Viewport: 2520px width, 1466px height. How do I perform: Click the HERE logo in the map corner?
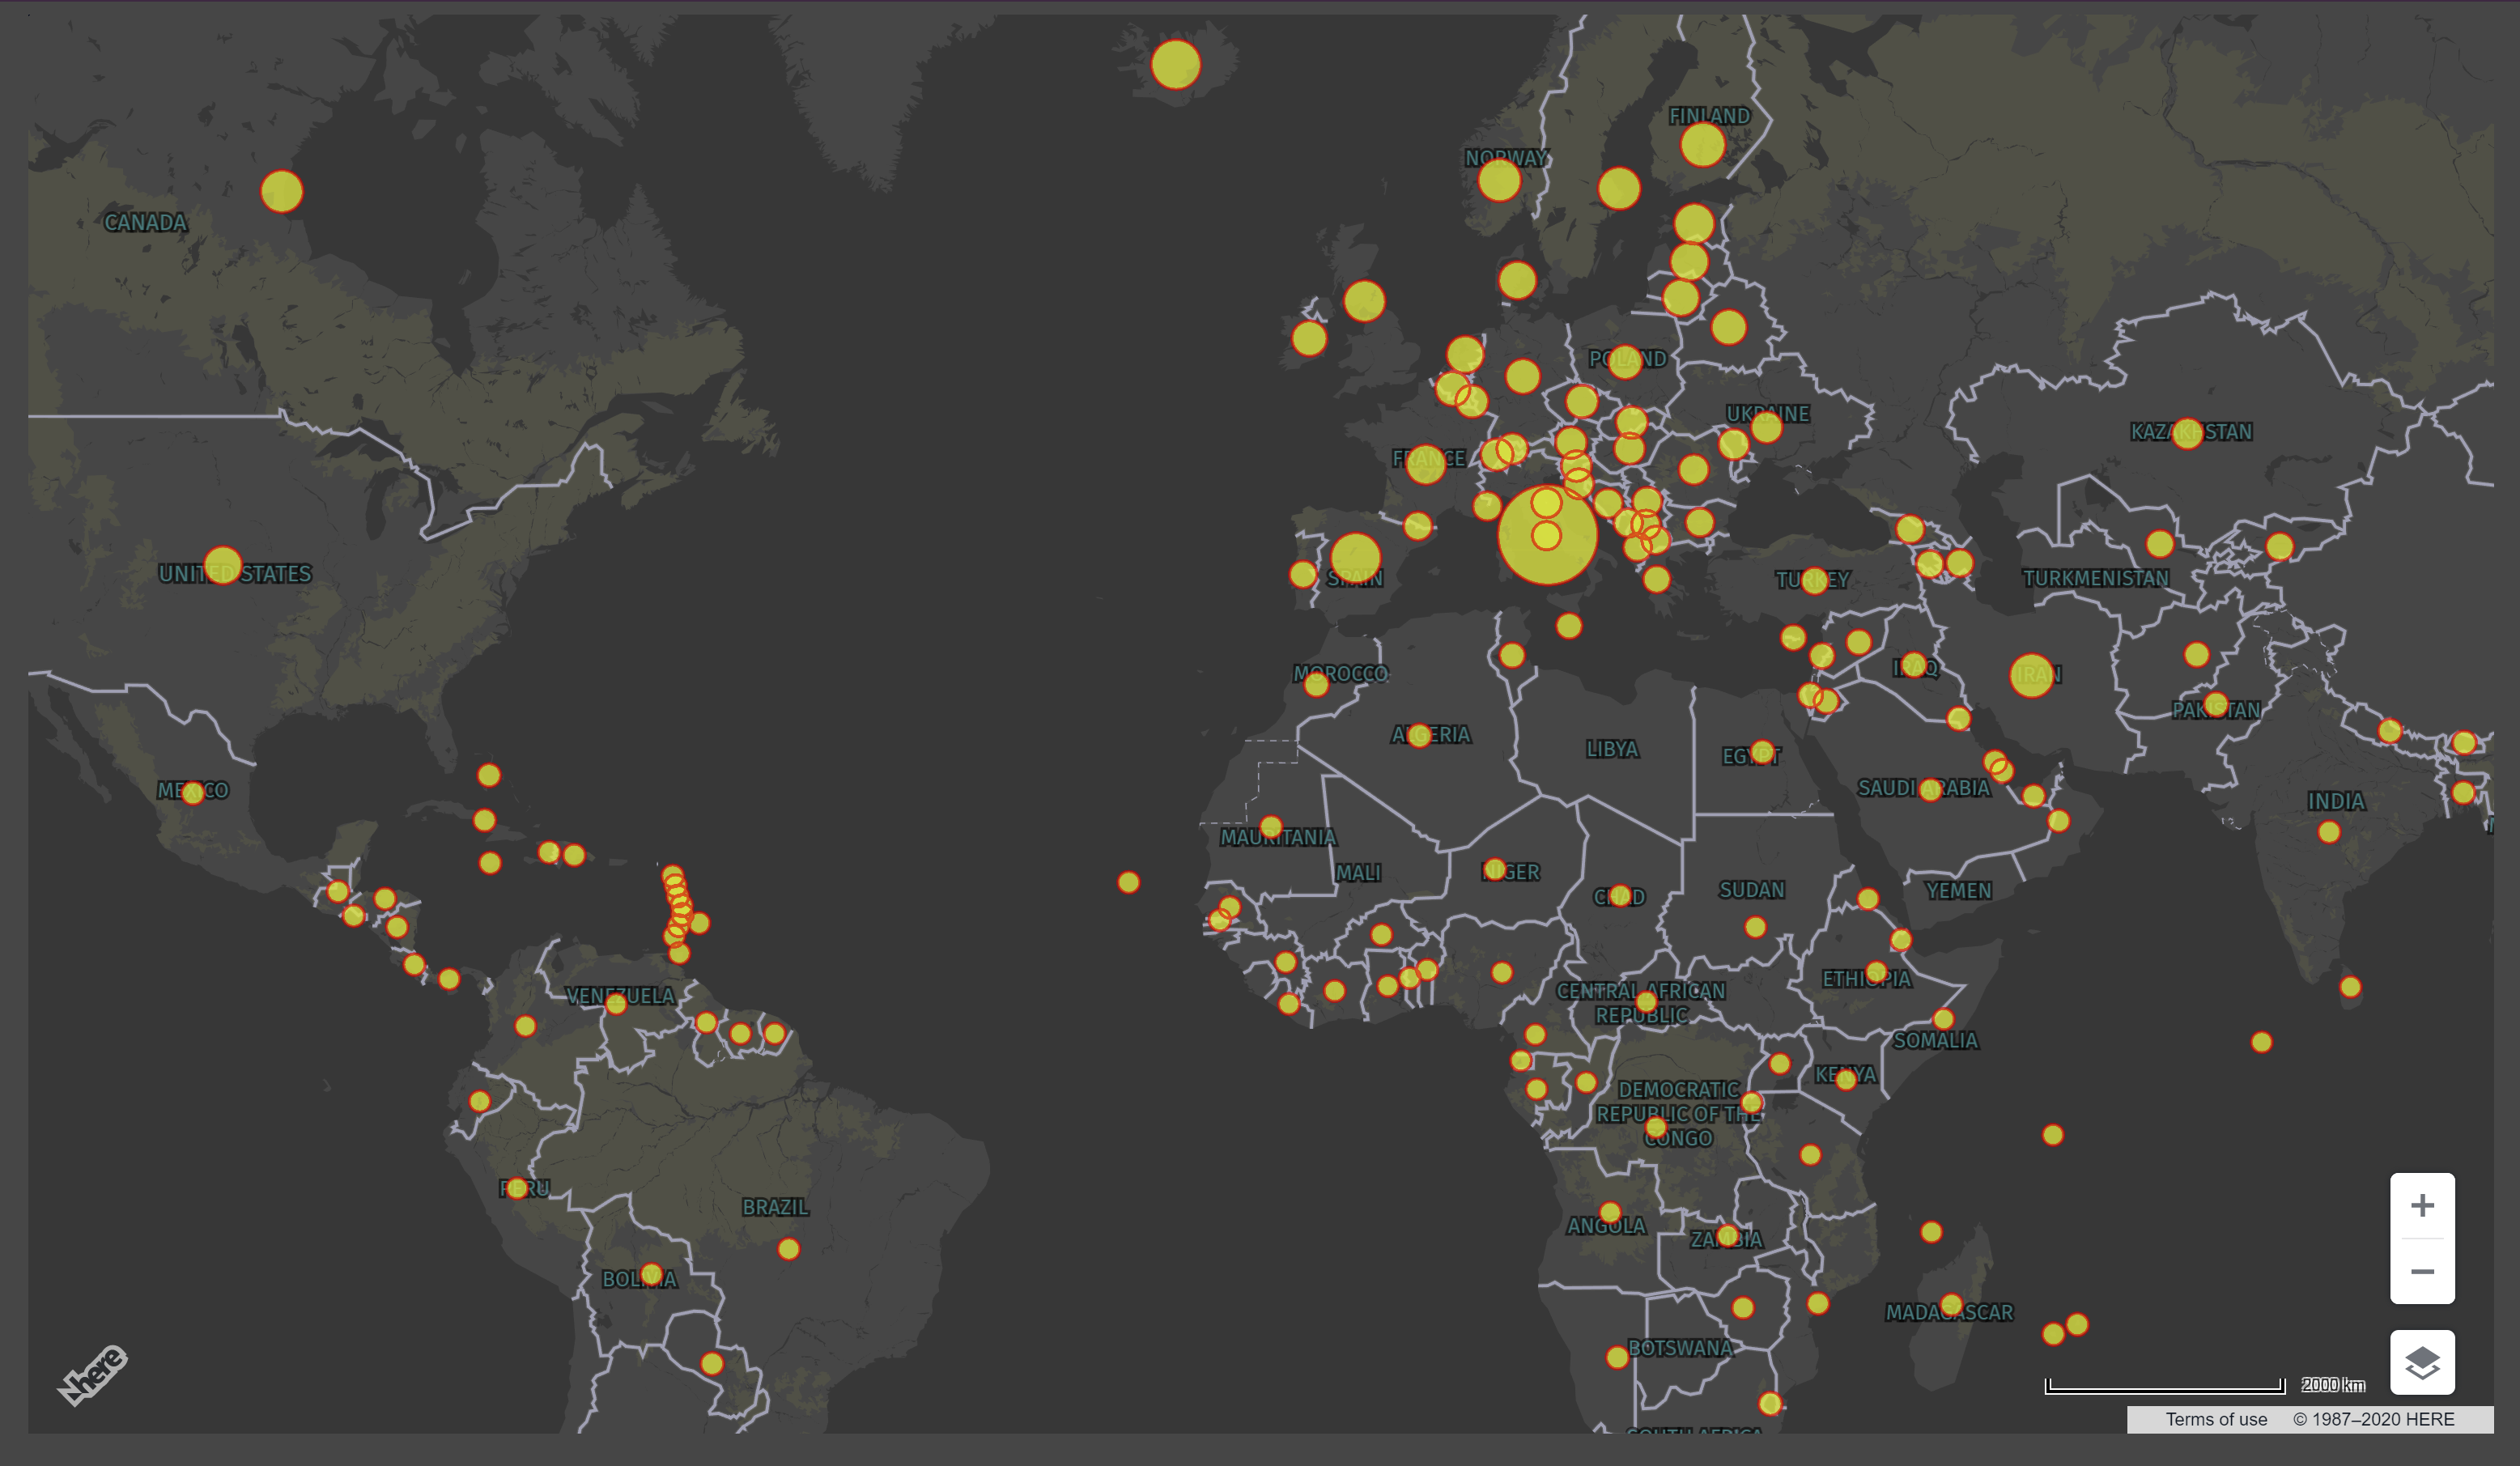(93, 1375)
